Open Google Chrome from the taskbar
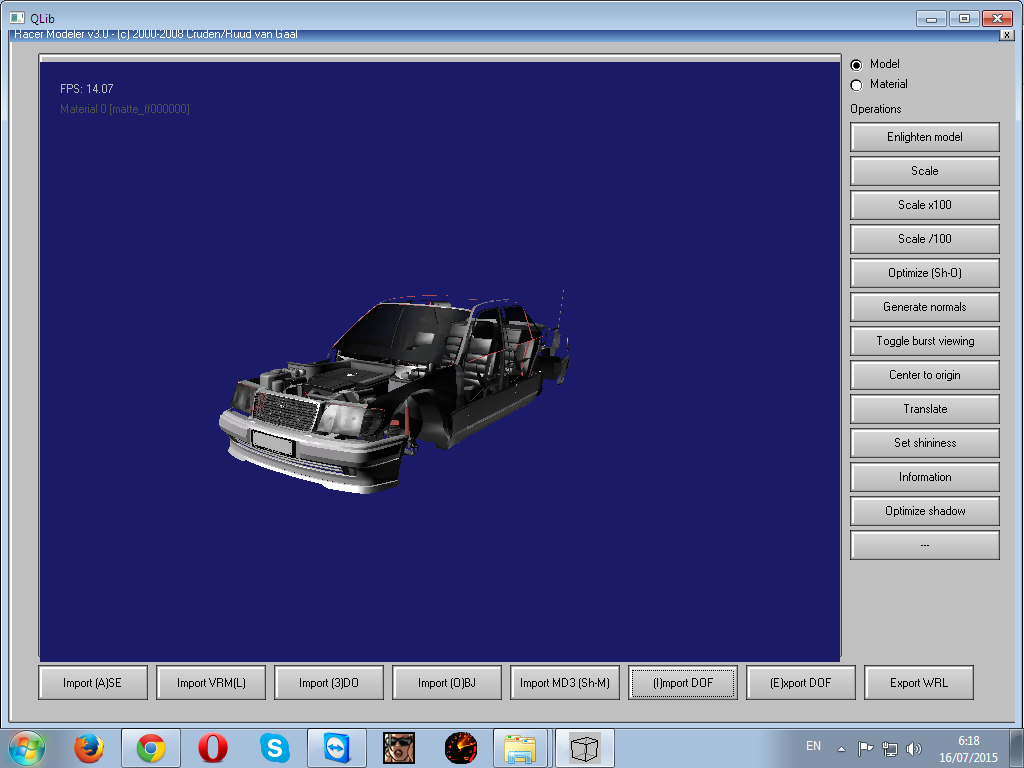The image size is (1024, 768). (x=151, y=748)
